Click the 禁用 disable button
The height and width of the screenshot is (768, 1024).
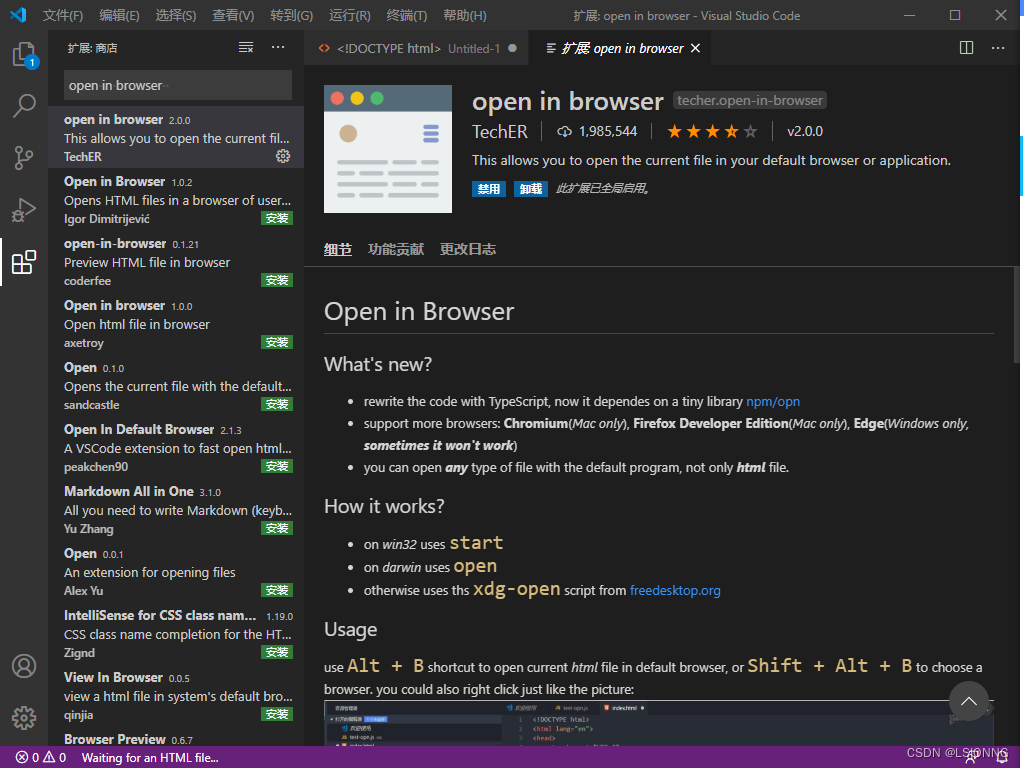point(488,189)
